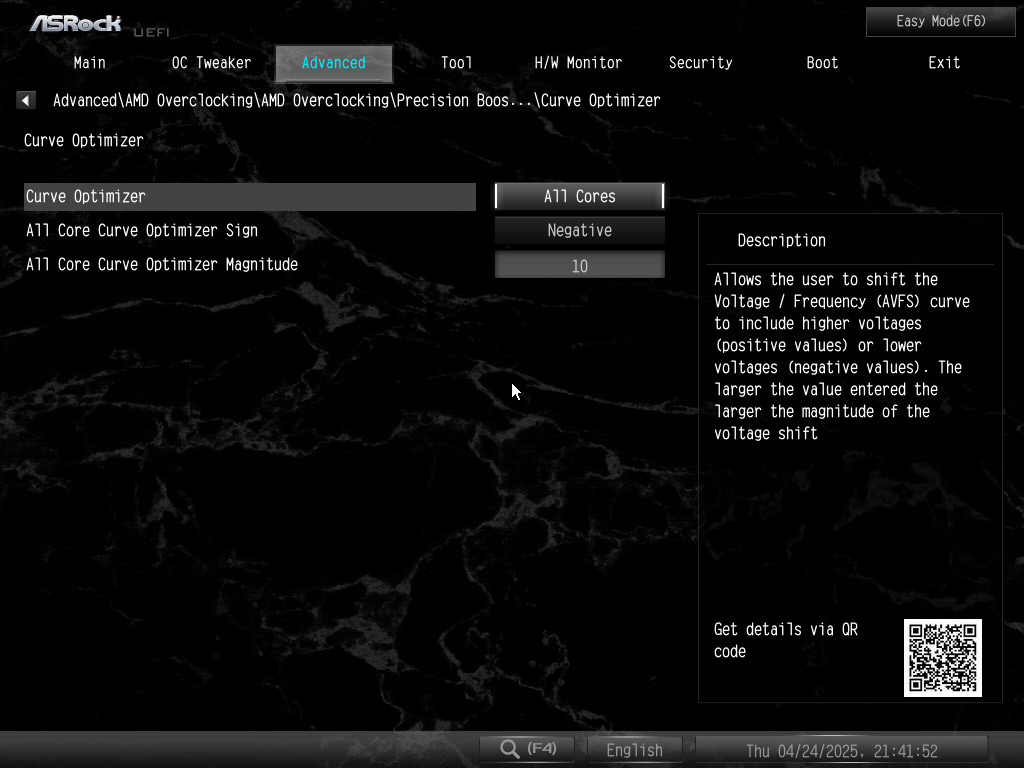Change the Sign dropdown set to Negative

coord(579,230)
